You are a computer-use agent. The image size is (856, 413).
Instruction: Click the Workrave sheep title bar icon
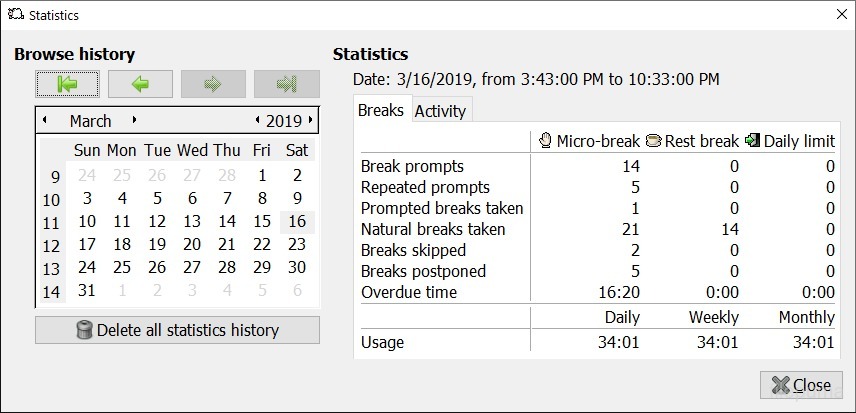tap(16, 14)
